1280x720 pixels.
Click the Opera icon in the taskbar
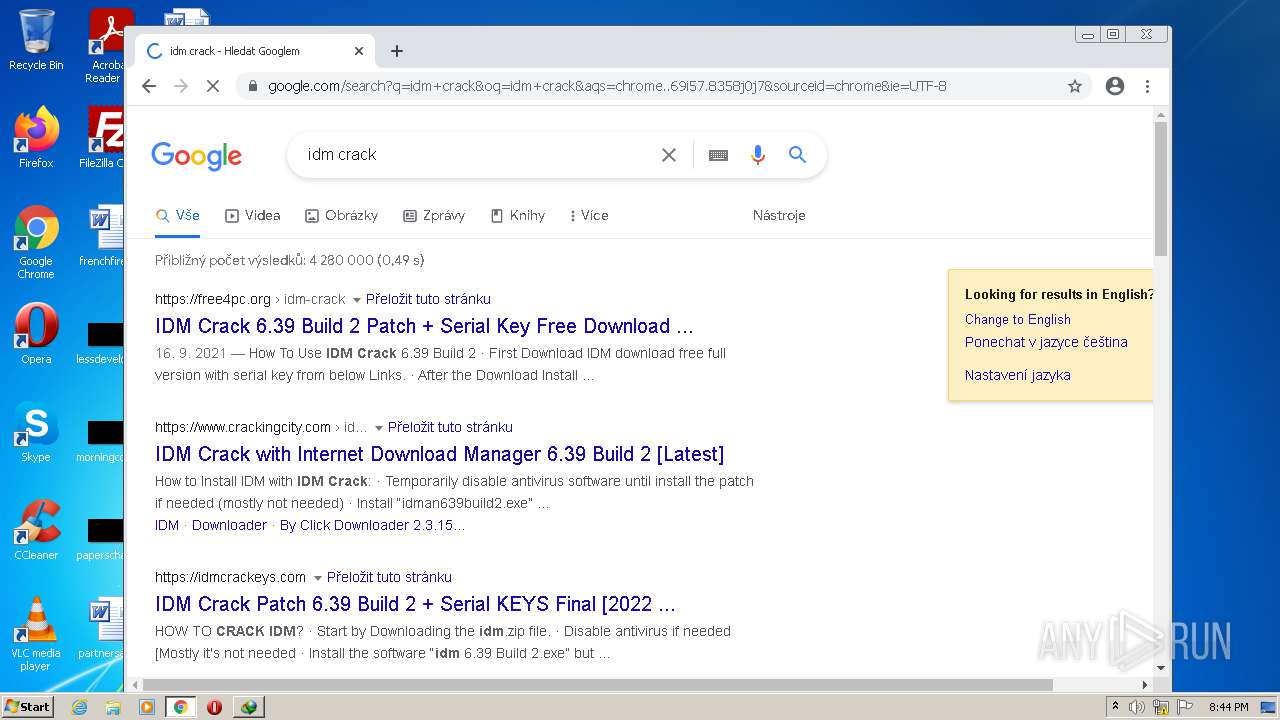[214, 707]
